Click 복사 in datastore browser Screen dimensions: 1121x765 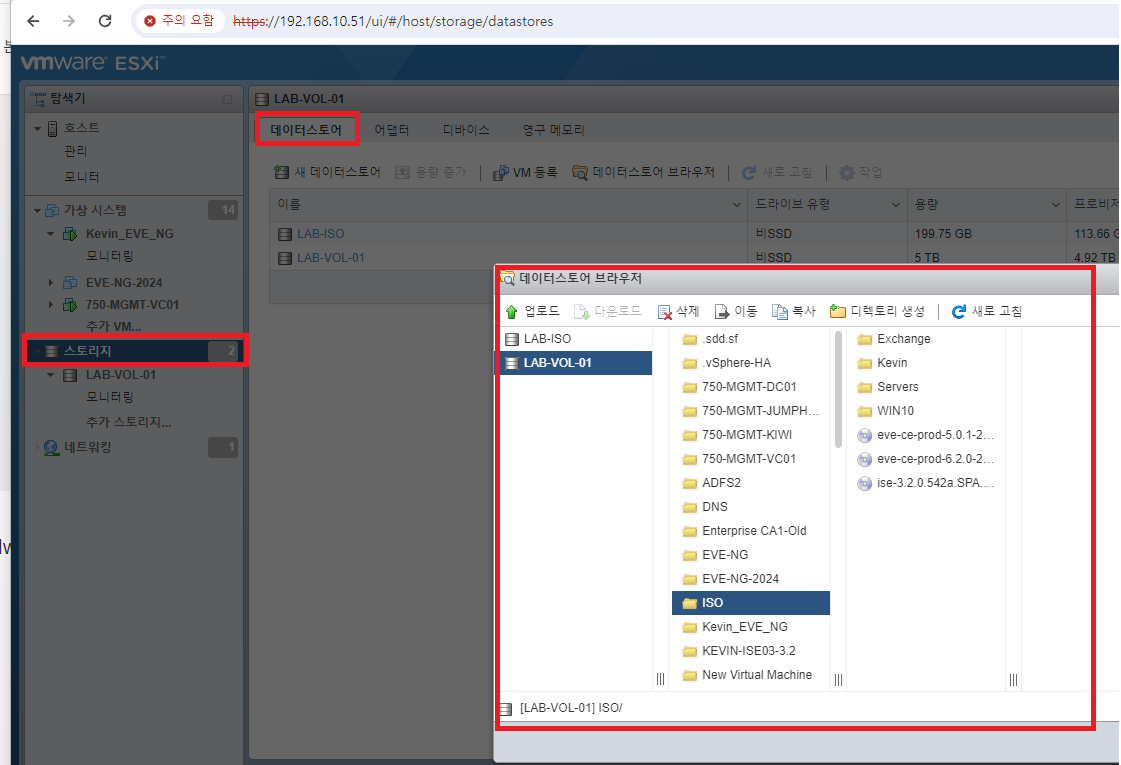(794, 312)
